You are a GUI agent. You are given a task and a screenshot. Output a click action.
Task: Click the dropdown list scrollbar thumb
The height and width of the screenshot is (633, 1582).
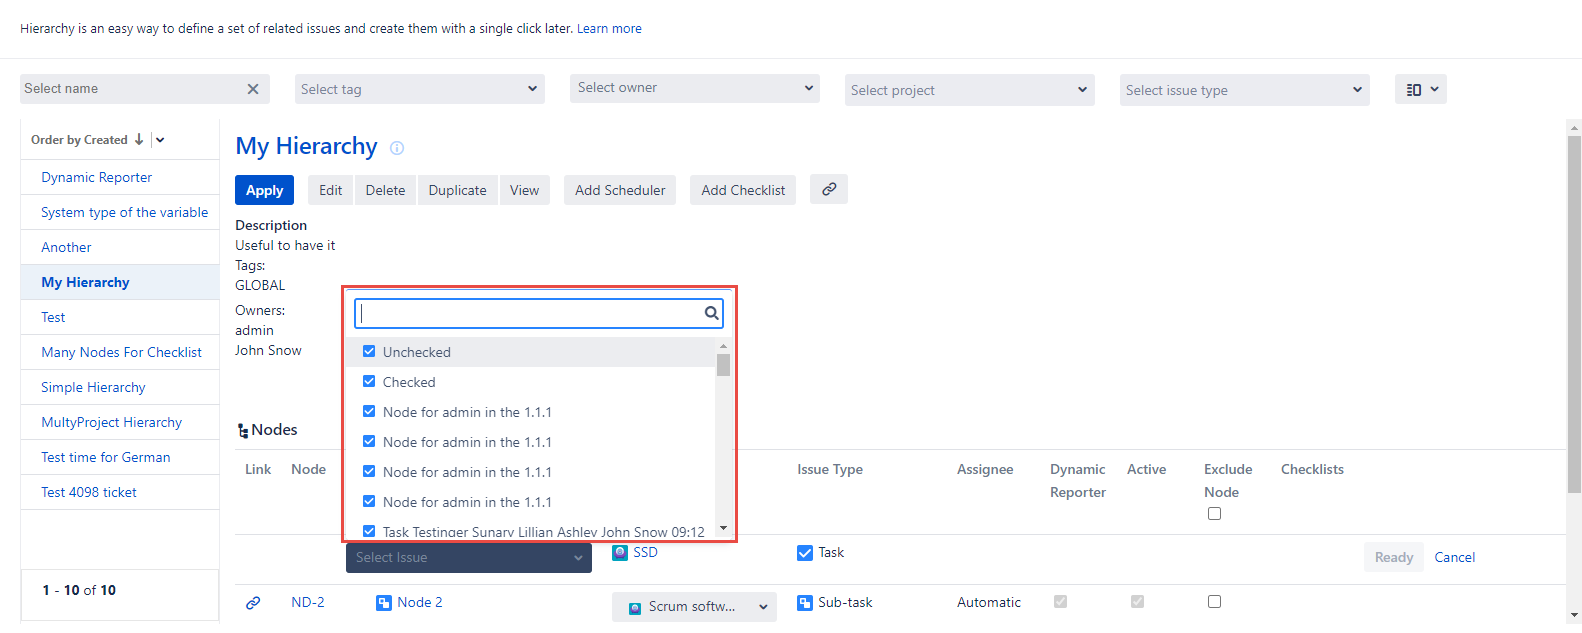click(x=723, y=364)
